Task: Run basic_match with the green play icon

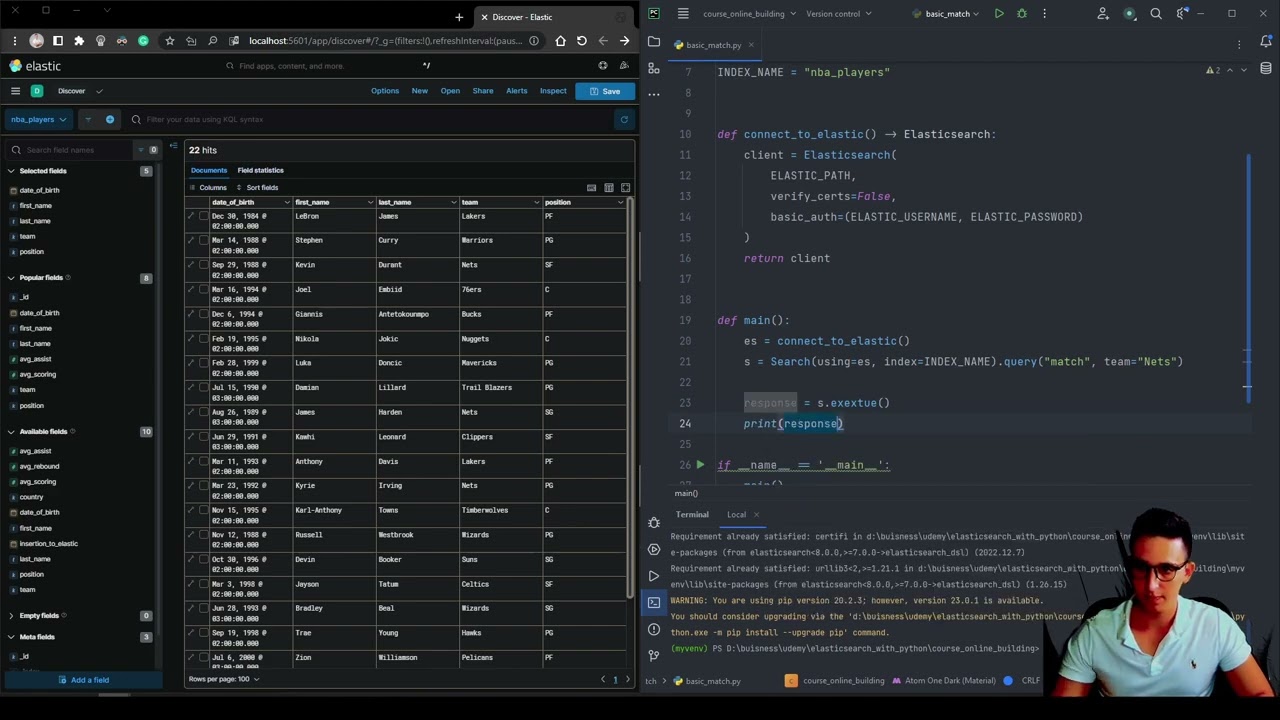Action: pos(999,14)
